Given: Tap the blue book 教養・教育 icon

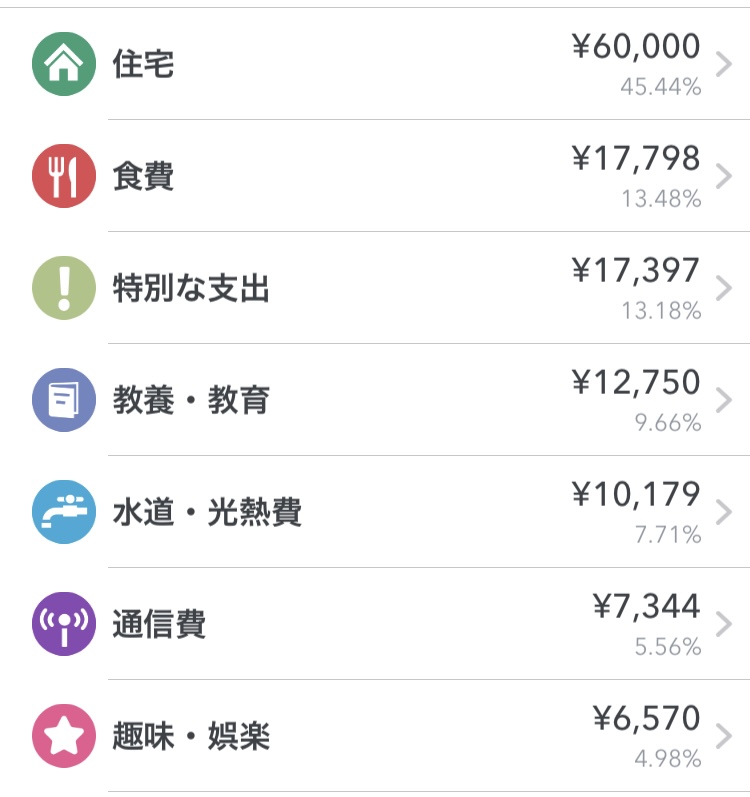Looking at the screenshot, I should (x=64, y=400).
